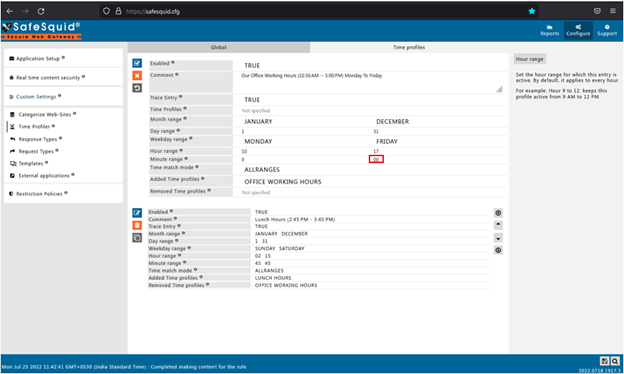Cancel editing with the orange X icon
624x374 pixels.
pyautogui.click(x=137, y=76)
